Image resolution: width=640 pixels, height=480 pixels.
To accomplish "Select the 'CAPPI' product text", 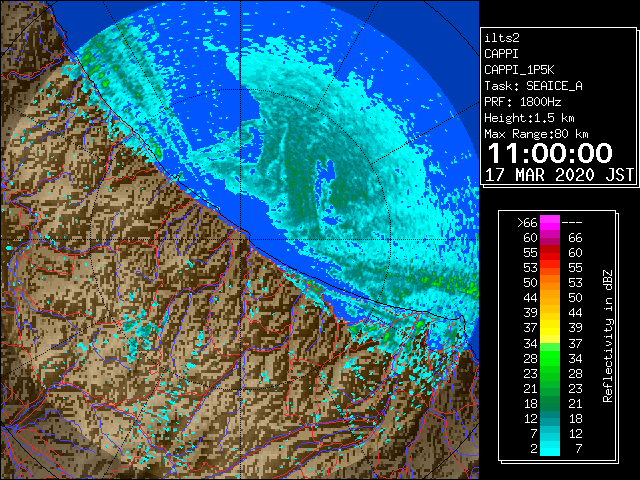I will point(501,54).
